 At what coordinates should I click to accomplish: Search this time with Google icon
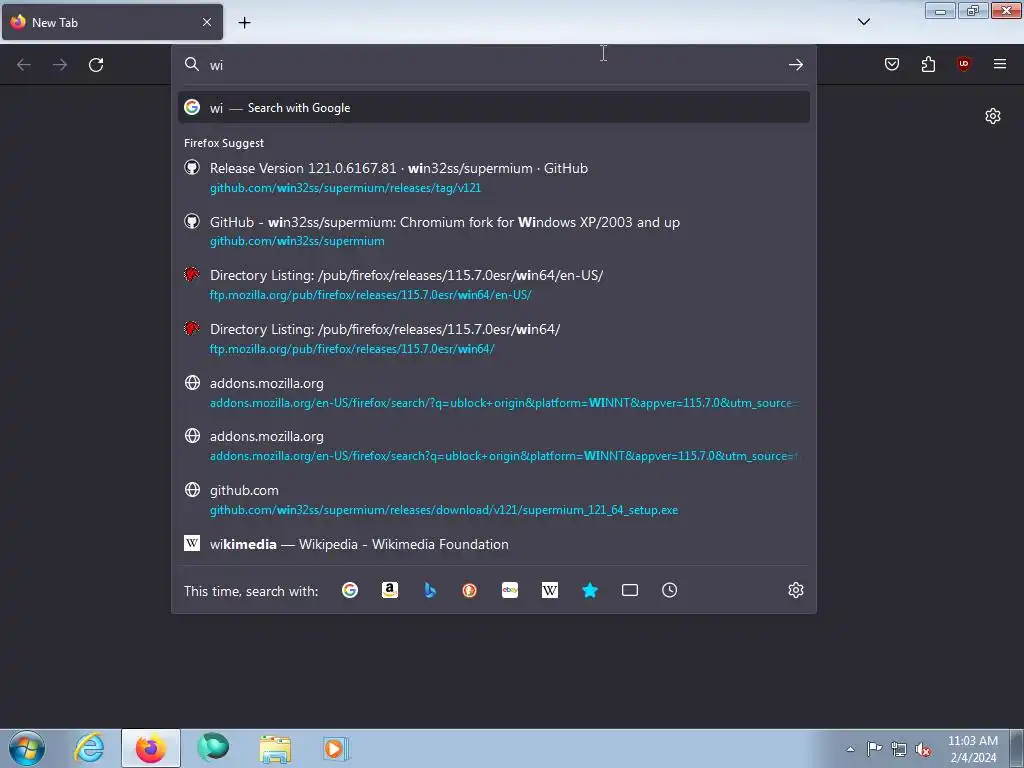(x=350, y=590)
